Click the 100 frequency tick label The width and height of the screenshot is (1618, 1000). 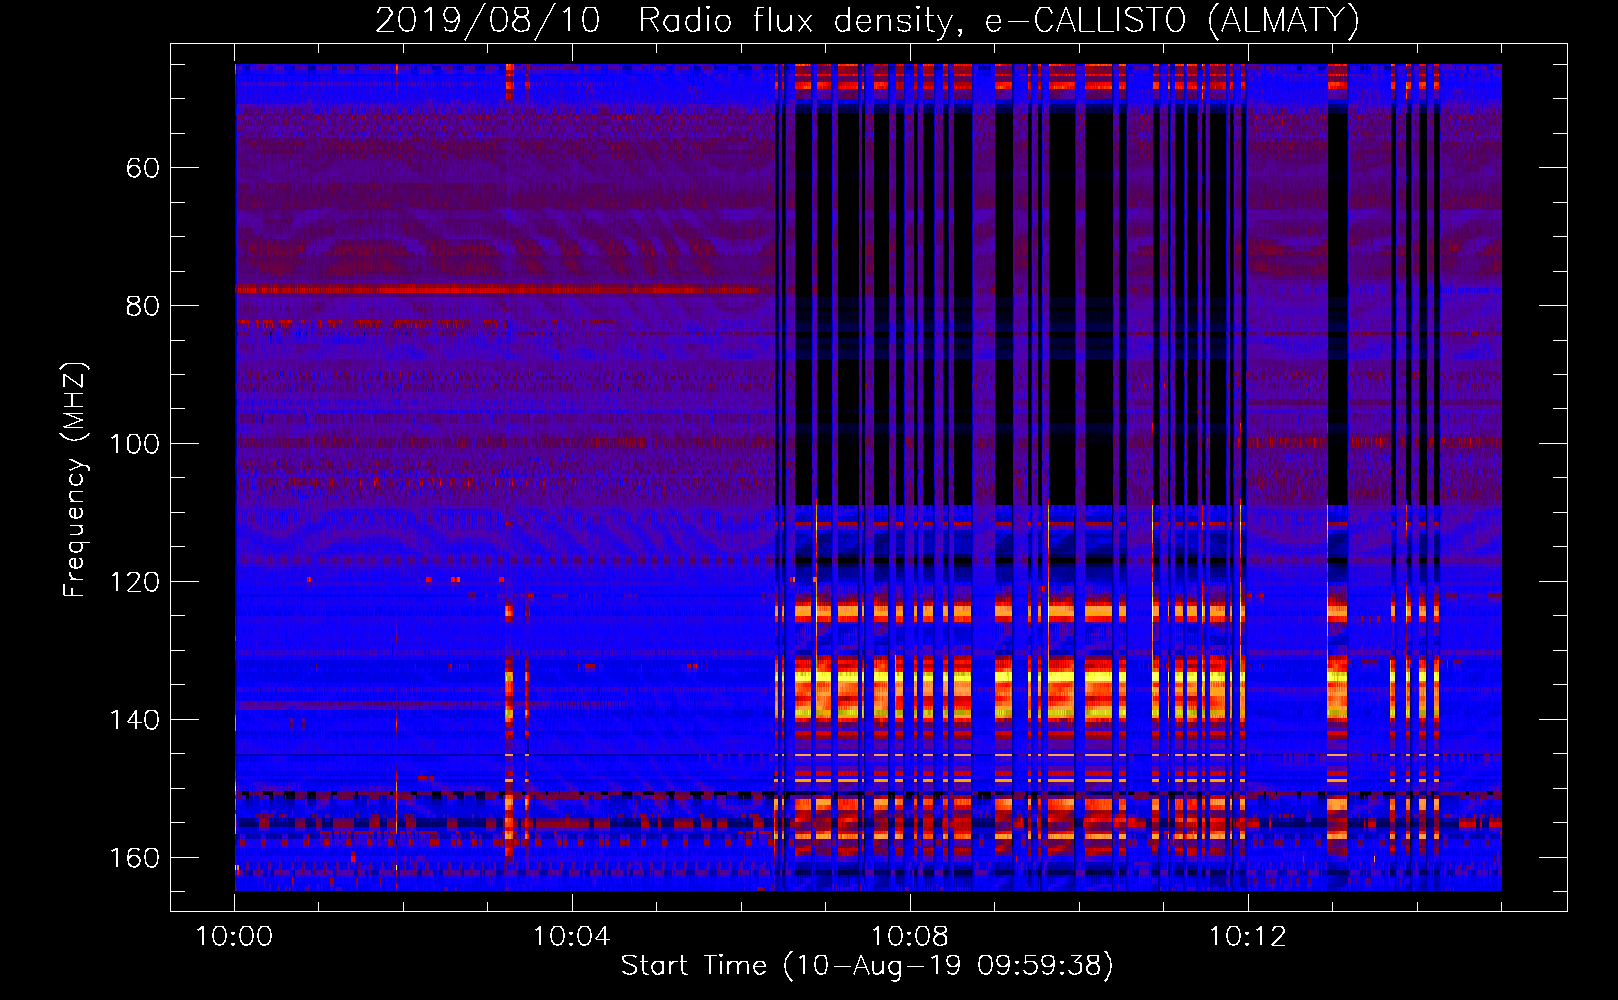[135, 444]
